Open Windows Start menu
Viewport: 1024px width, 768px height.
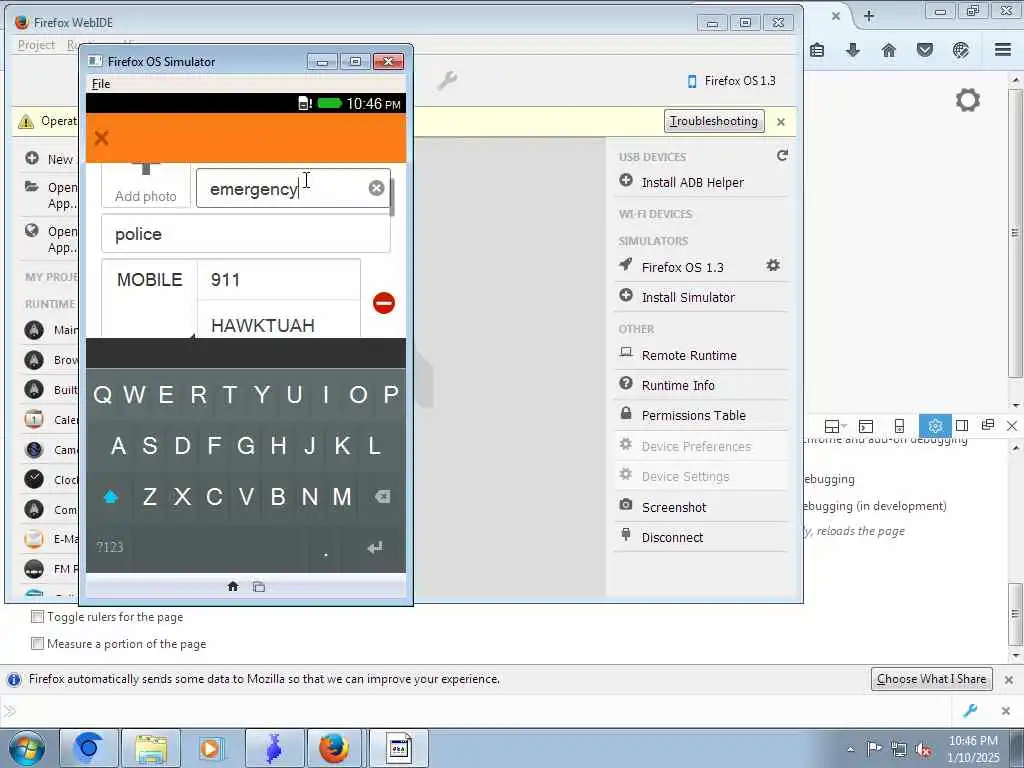27,749
